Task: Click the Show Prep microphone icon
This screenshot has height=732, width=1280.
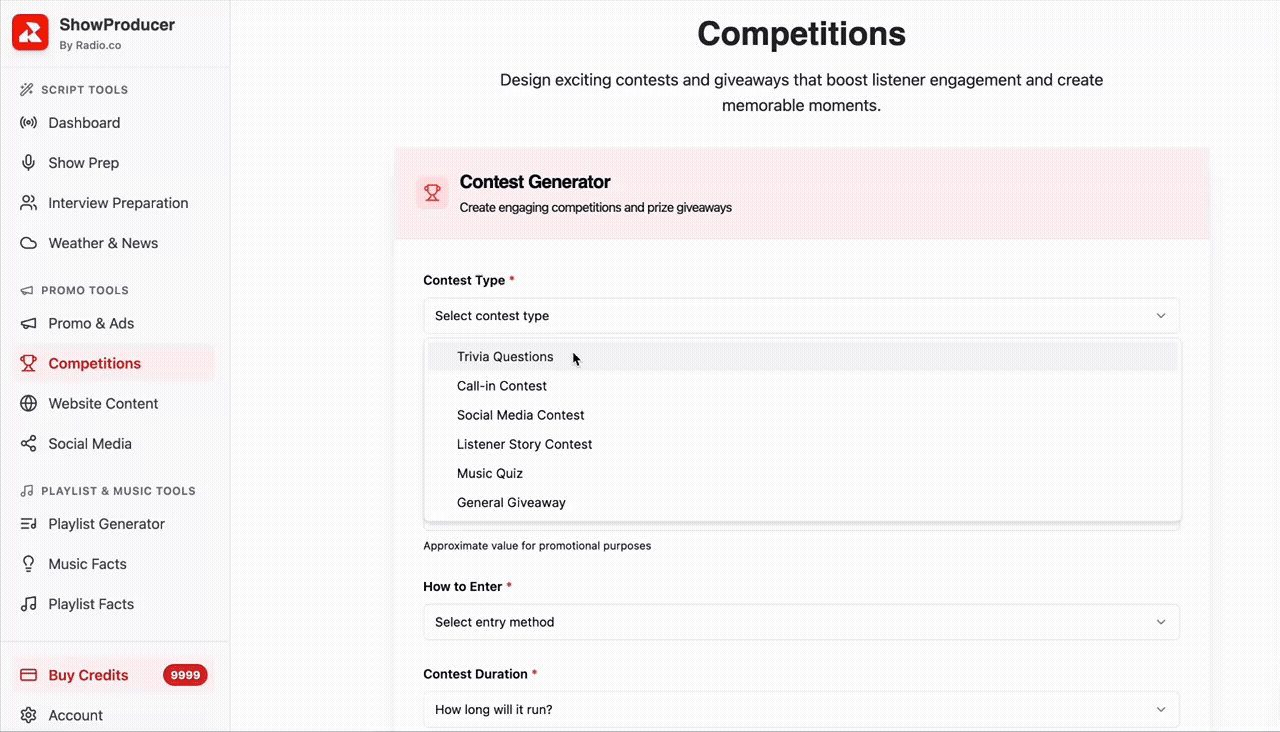Action: coord(29,163)
